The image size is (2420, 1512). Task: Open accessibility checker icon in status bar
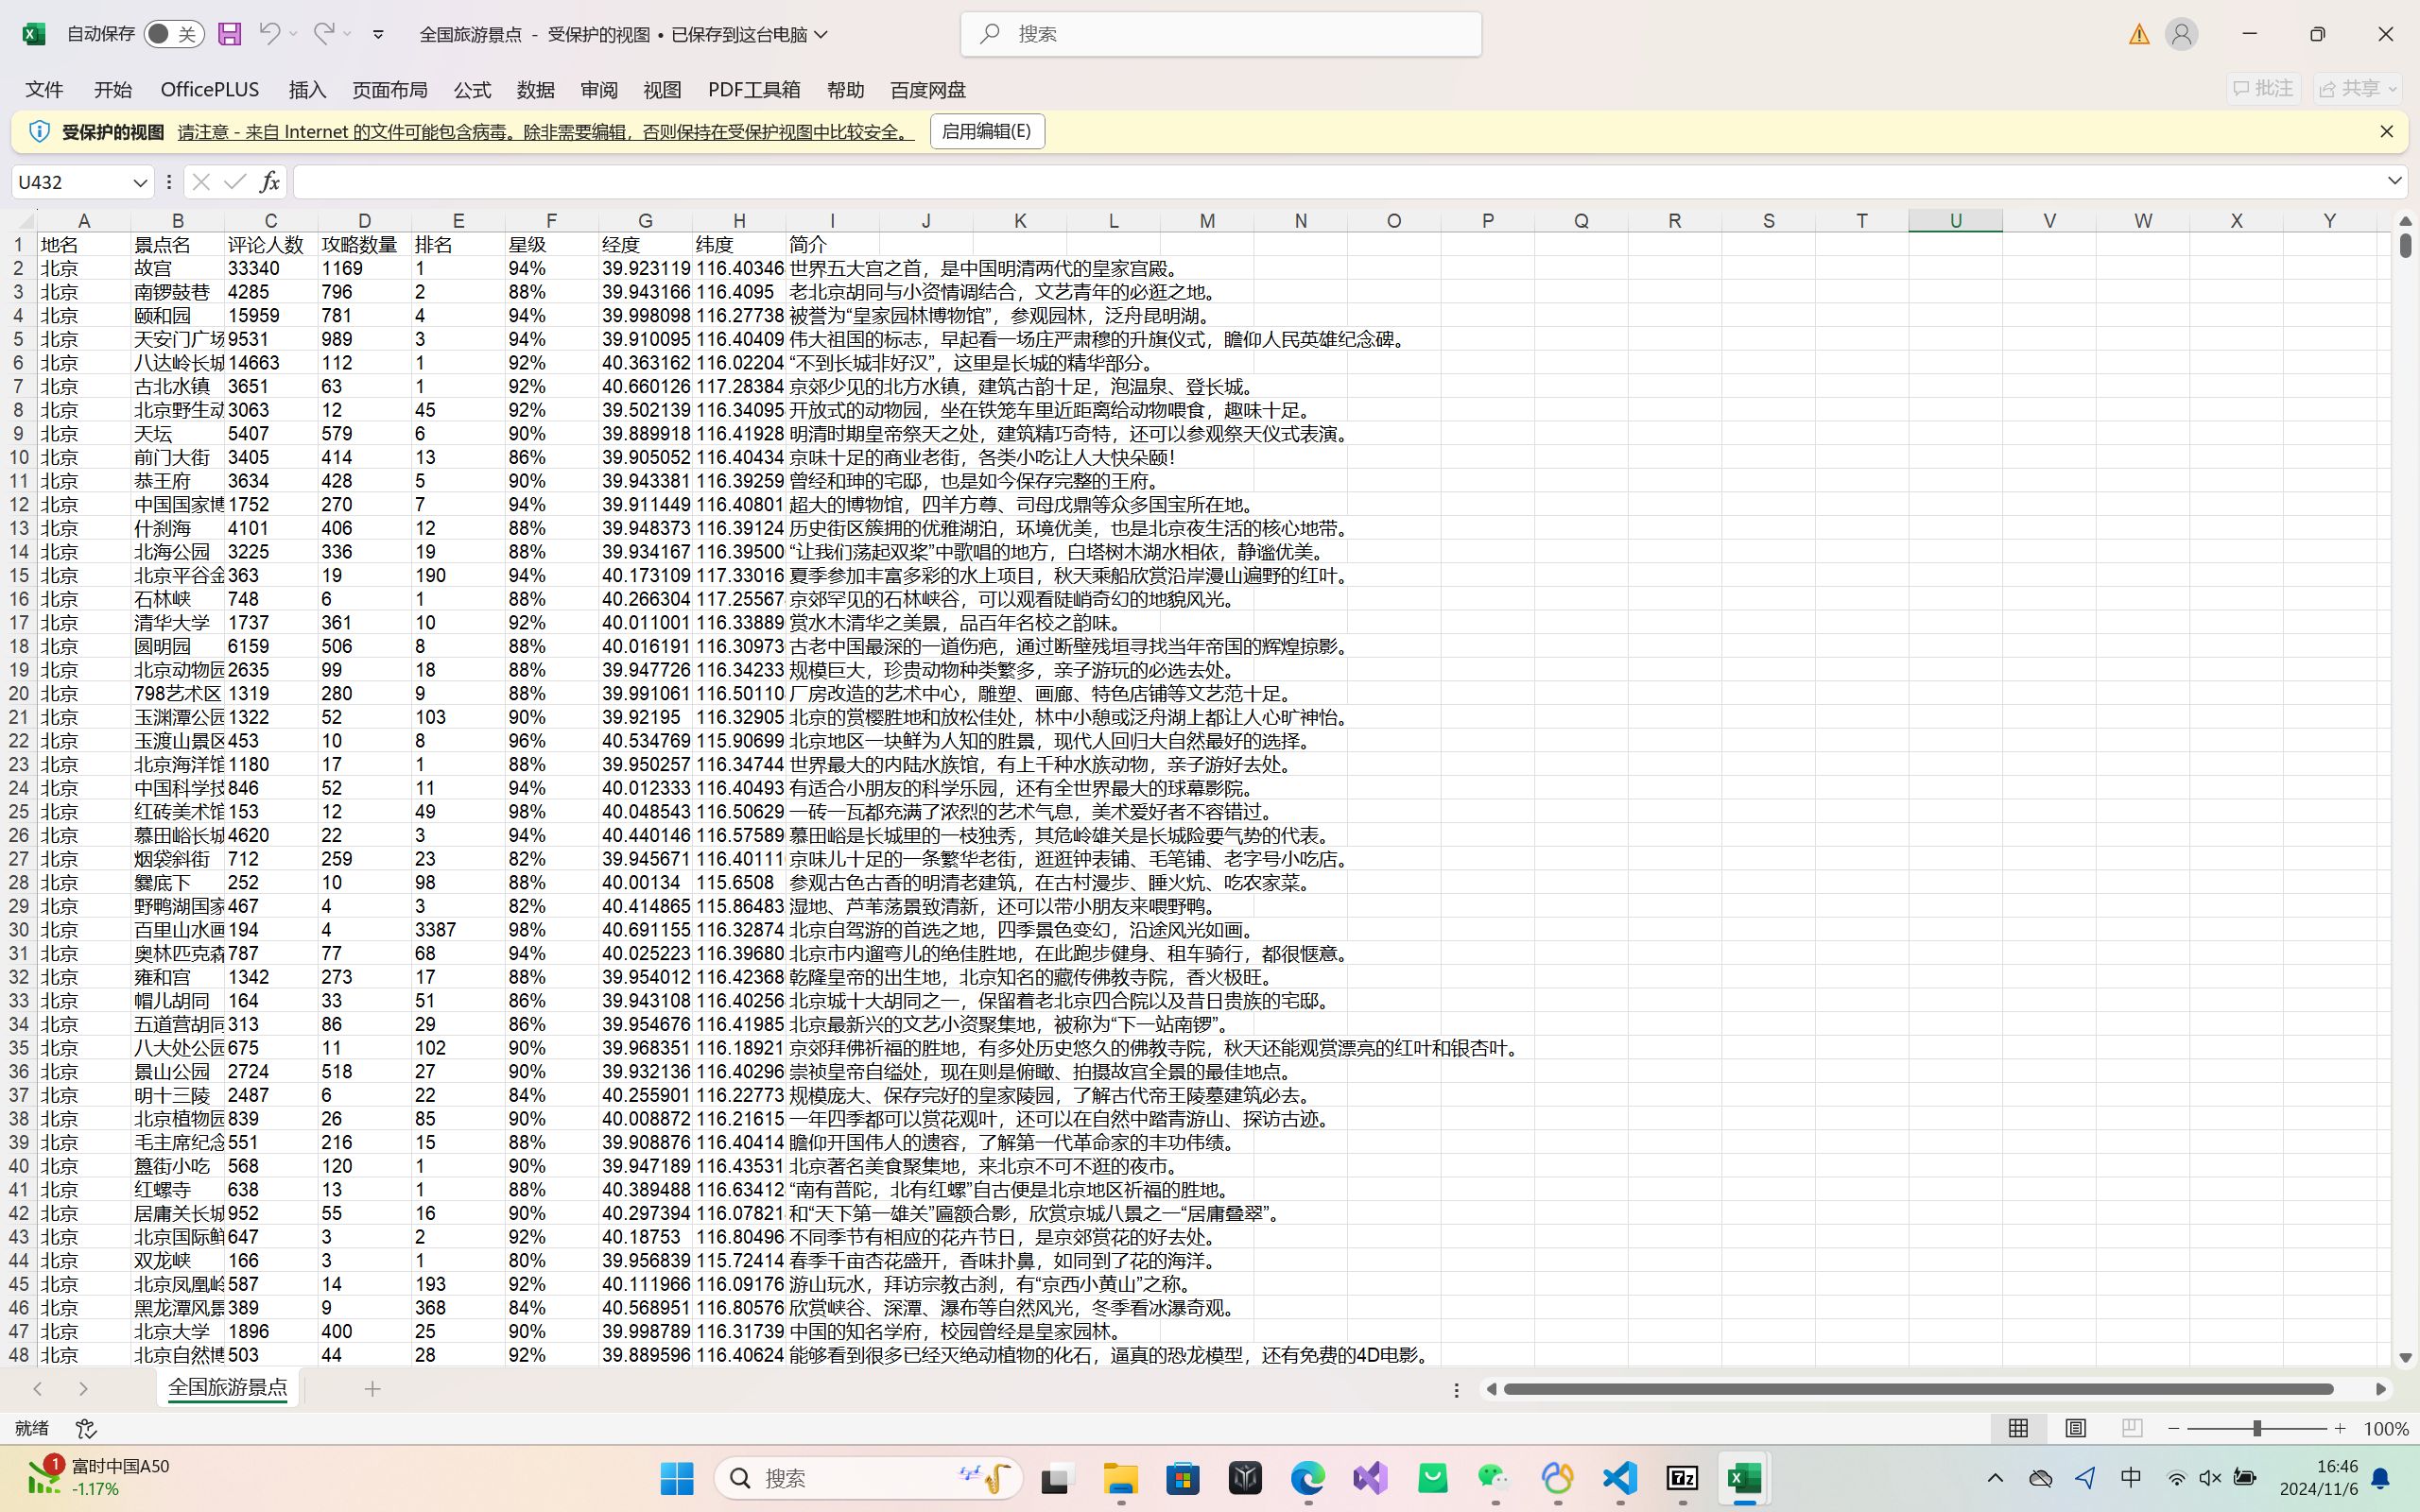86,1428
